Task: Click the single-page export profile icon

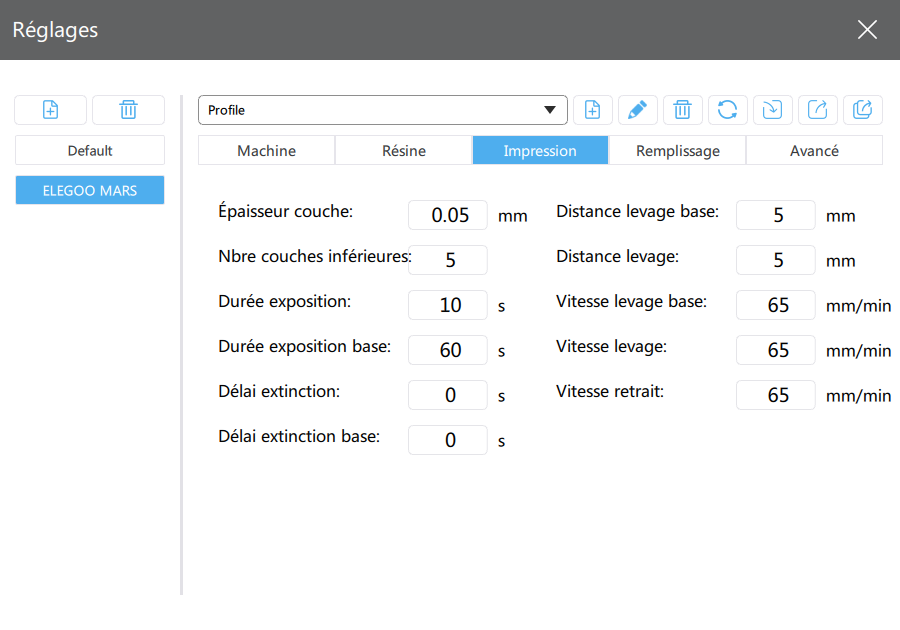Action: 817,110
